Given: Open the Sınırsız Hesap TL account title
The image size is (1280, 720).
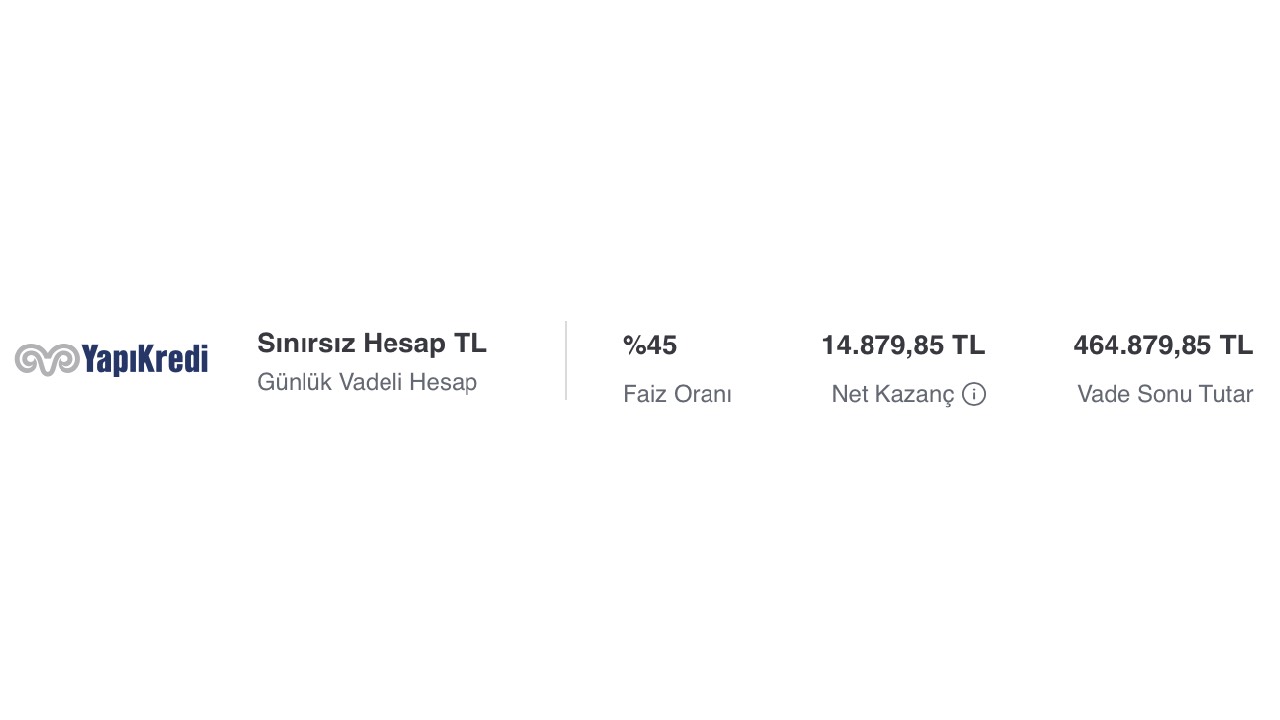Looking at the screenshot, I should 371,343.
